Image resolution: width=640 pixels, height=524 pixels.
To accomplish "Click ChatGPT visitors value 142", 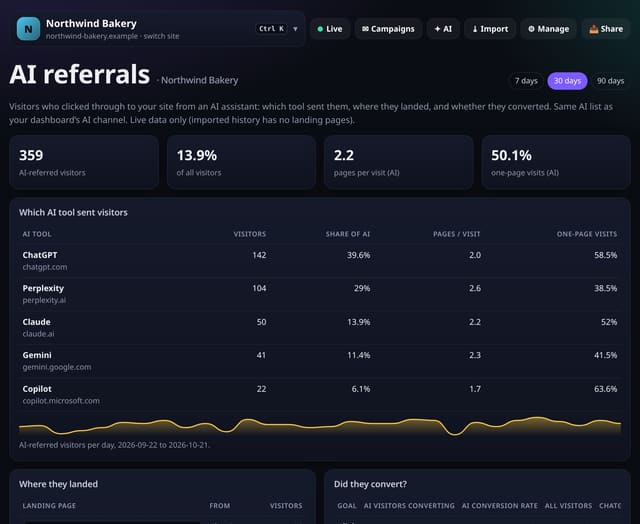I will pyautogui.click(x=259, y=255).
